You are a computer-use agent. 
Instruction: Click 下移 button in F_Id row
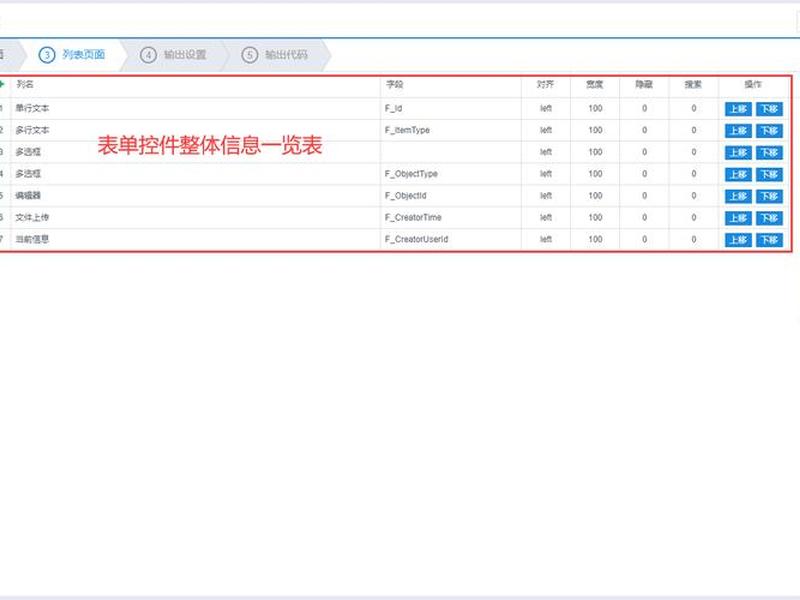[769, 109]
